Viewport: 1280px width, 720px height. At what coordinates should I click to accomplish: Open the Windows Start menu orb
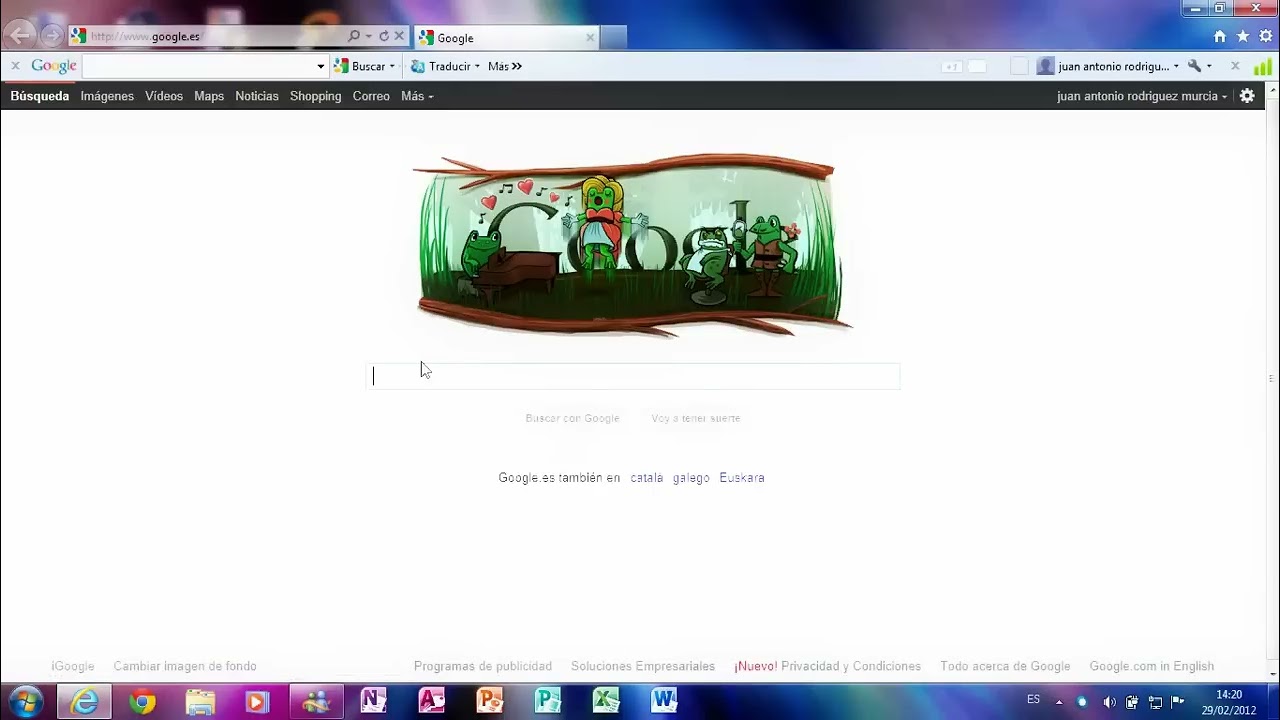25,701
